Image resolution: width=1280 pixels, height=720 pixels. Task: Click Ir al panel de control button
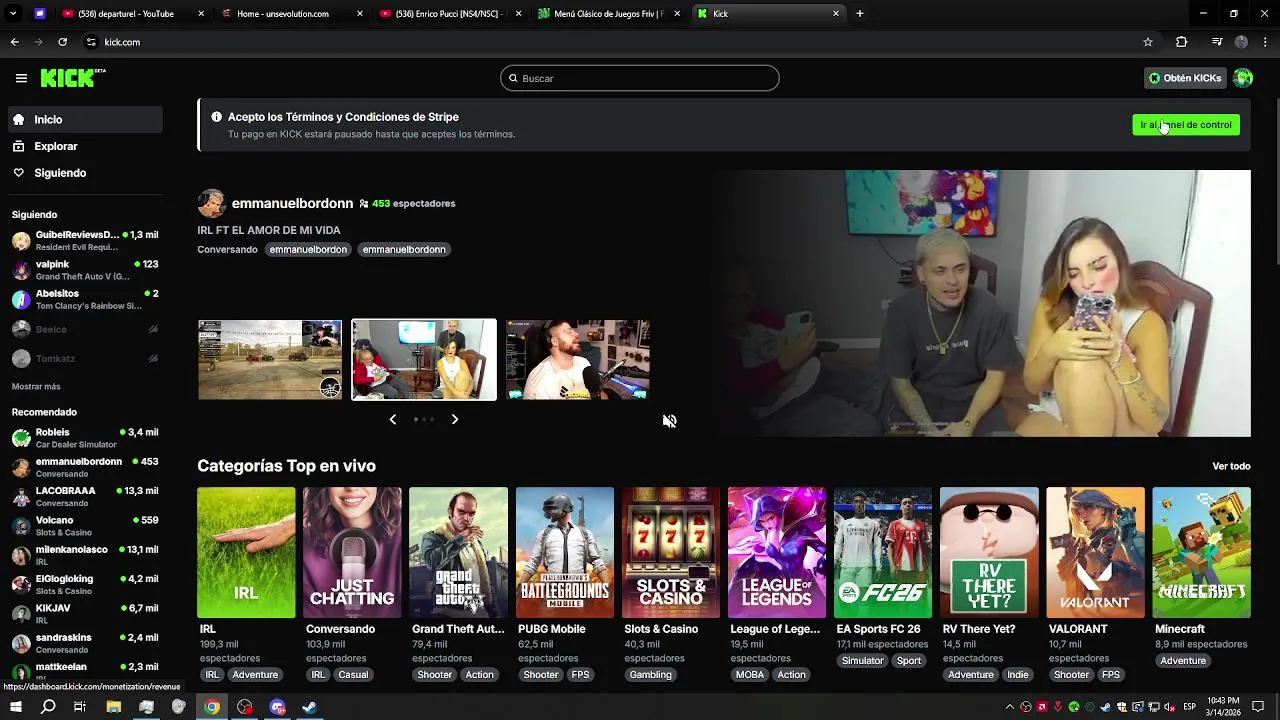coord(1186,125)
